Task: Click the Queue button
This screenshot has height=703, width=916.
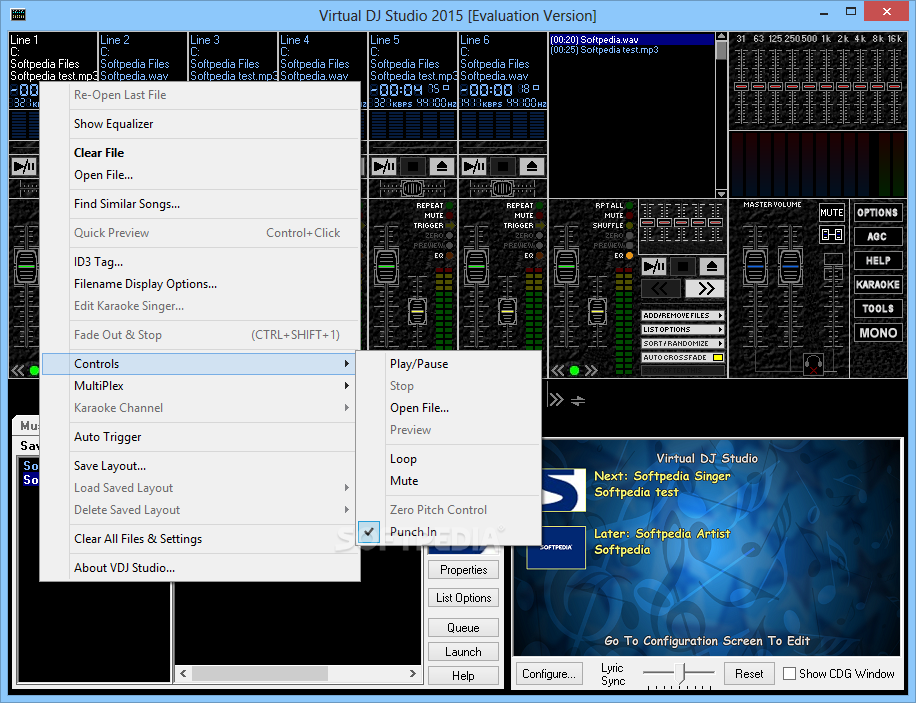Action: coord(463,628)
